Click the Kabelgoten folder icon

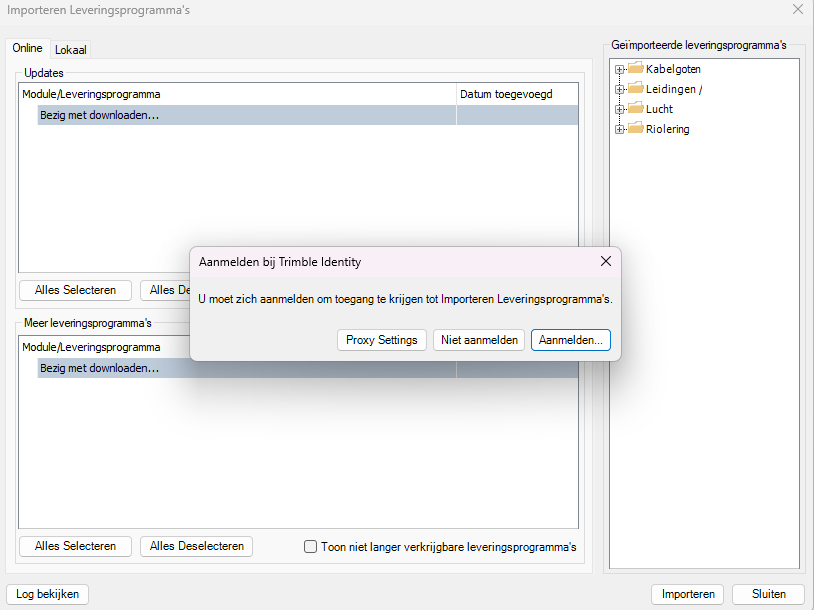pos(635,68)
